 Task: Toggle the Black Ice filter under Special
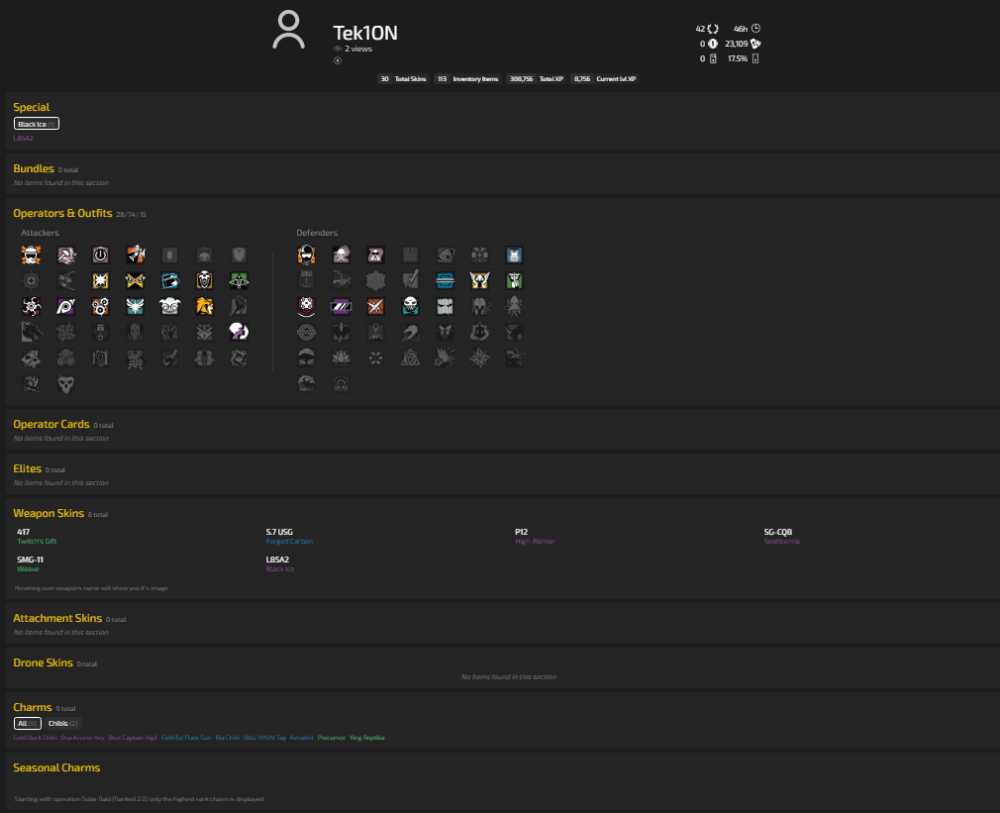click(x=36, y=124)
